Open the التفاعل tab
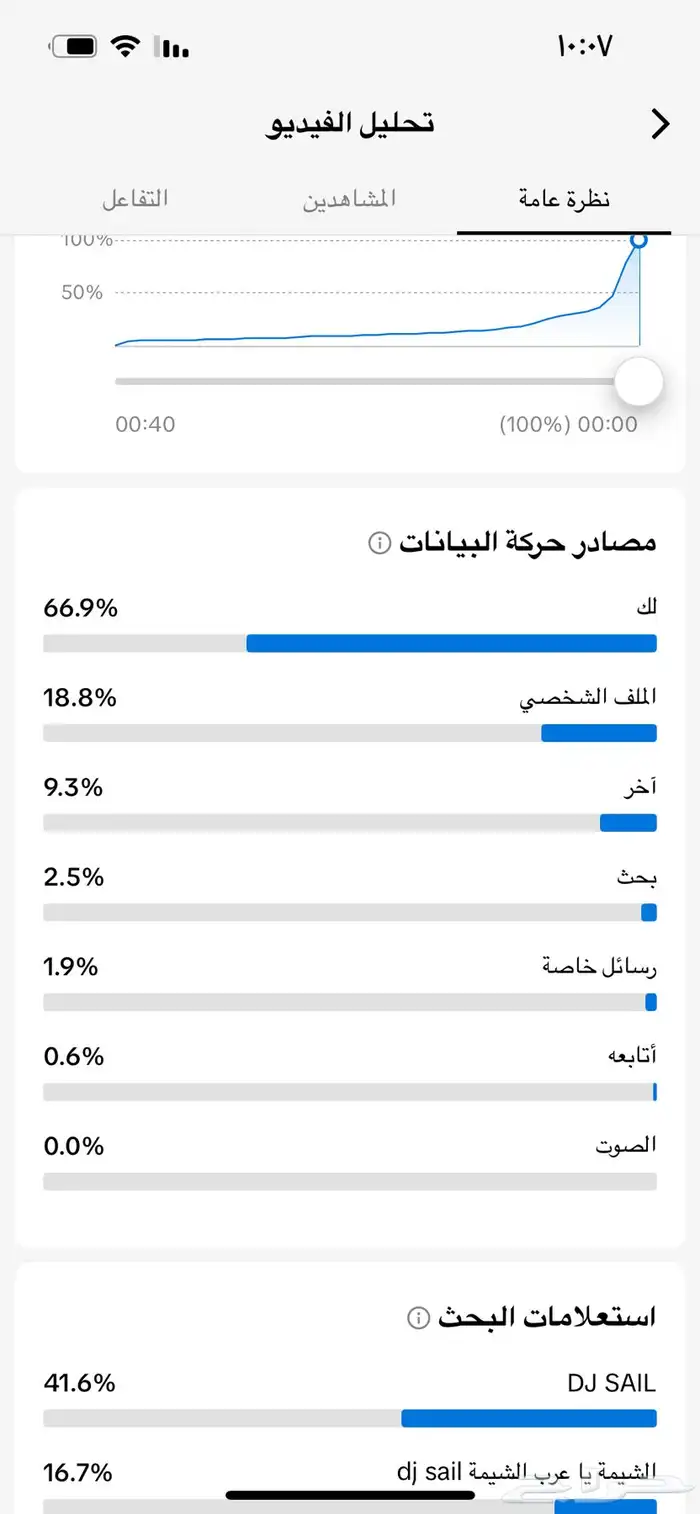Screen dimensions: 700x1514 click(135, 198)
